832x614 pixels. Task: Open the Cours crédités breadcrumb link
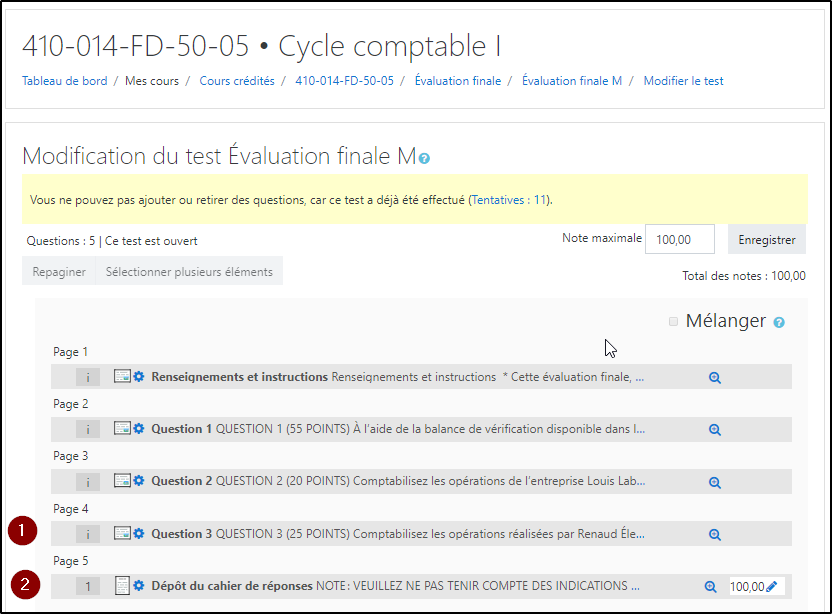click(x=237, y=81)
